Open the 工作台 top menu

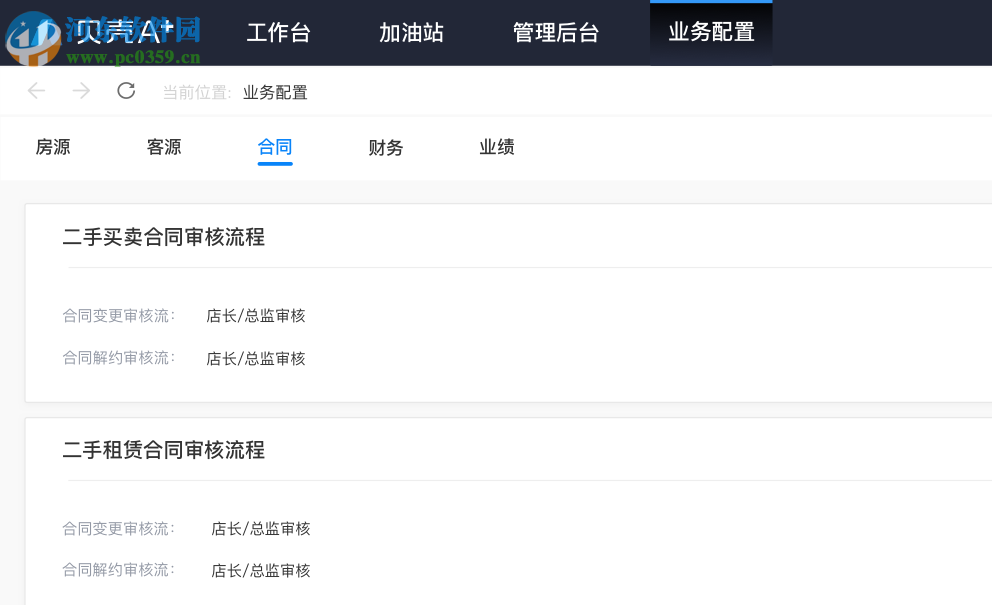coord(278,32)
